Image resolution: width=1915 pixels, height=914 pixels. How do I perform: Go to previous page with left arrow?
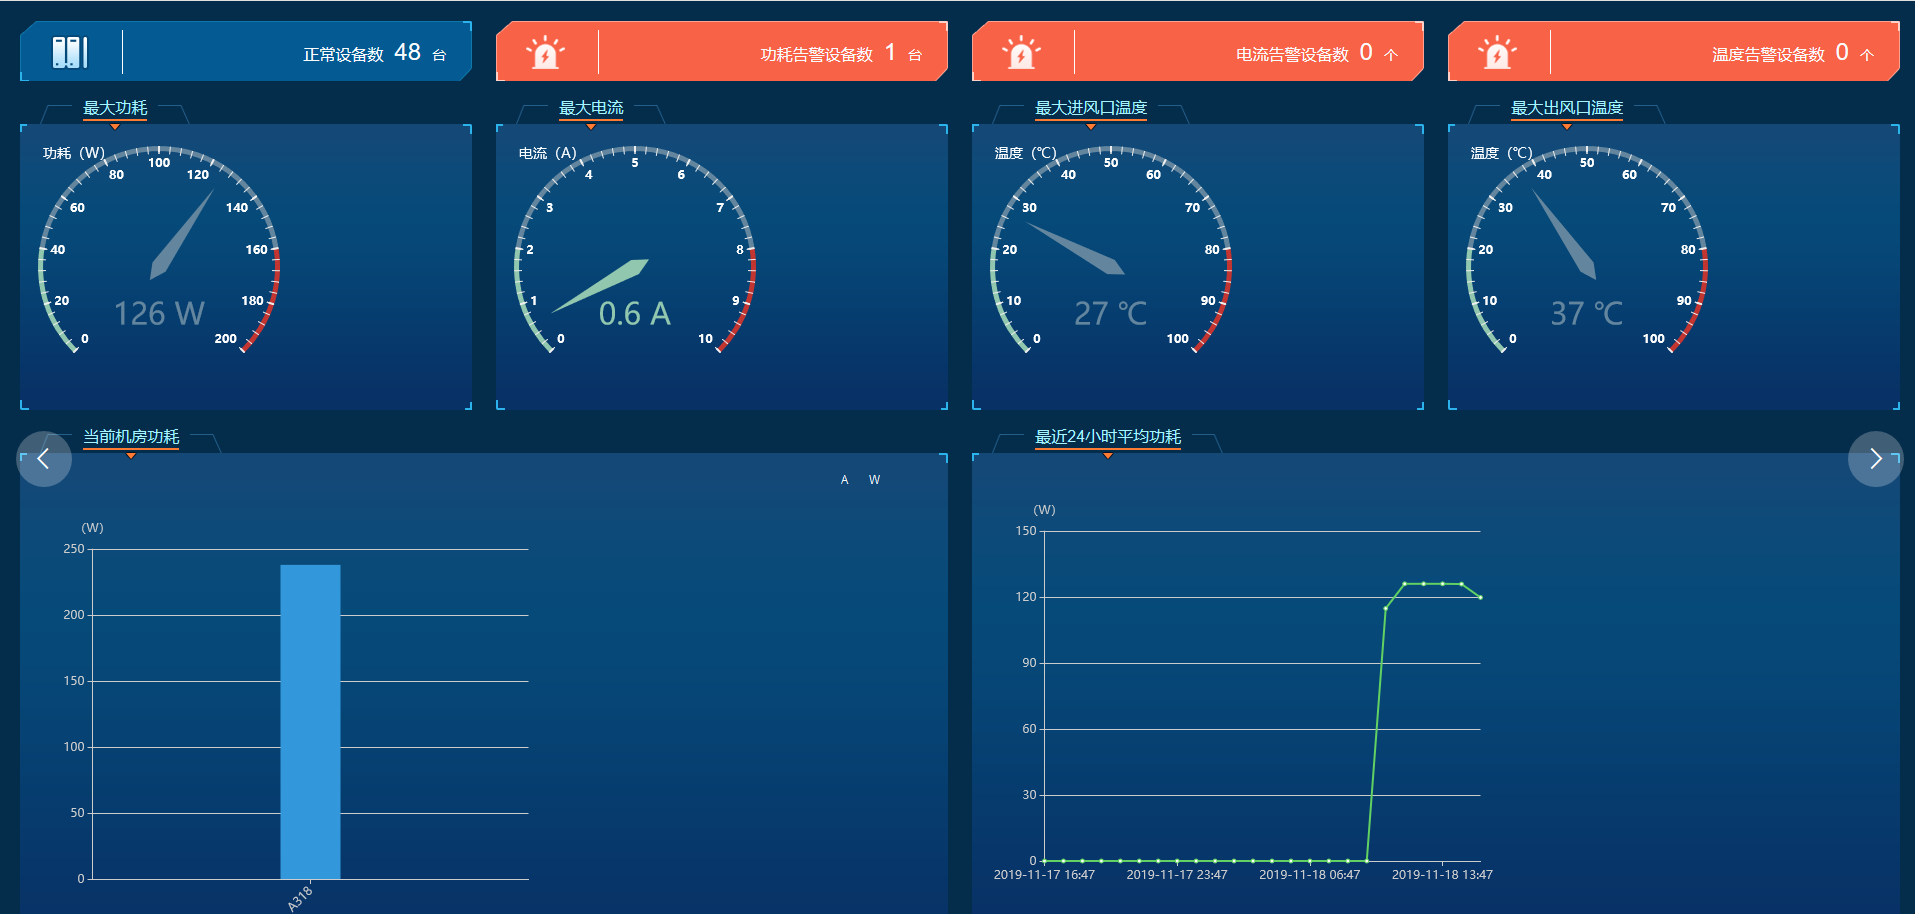[44, 459]
